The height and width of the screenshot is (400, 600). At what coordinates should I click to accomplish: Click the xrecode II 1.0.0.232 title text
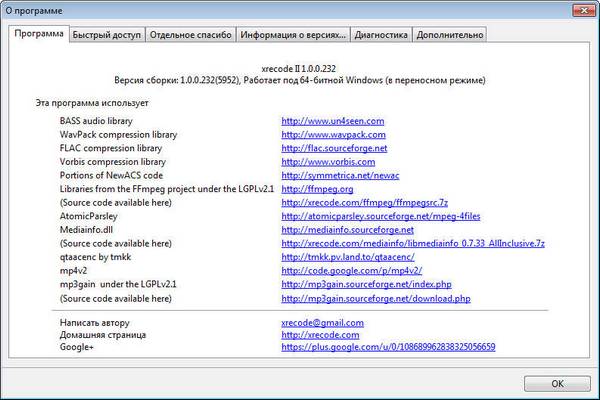click(299, 69)
